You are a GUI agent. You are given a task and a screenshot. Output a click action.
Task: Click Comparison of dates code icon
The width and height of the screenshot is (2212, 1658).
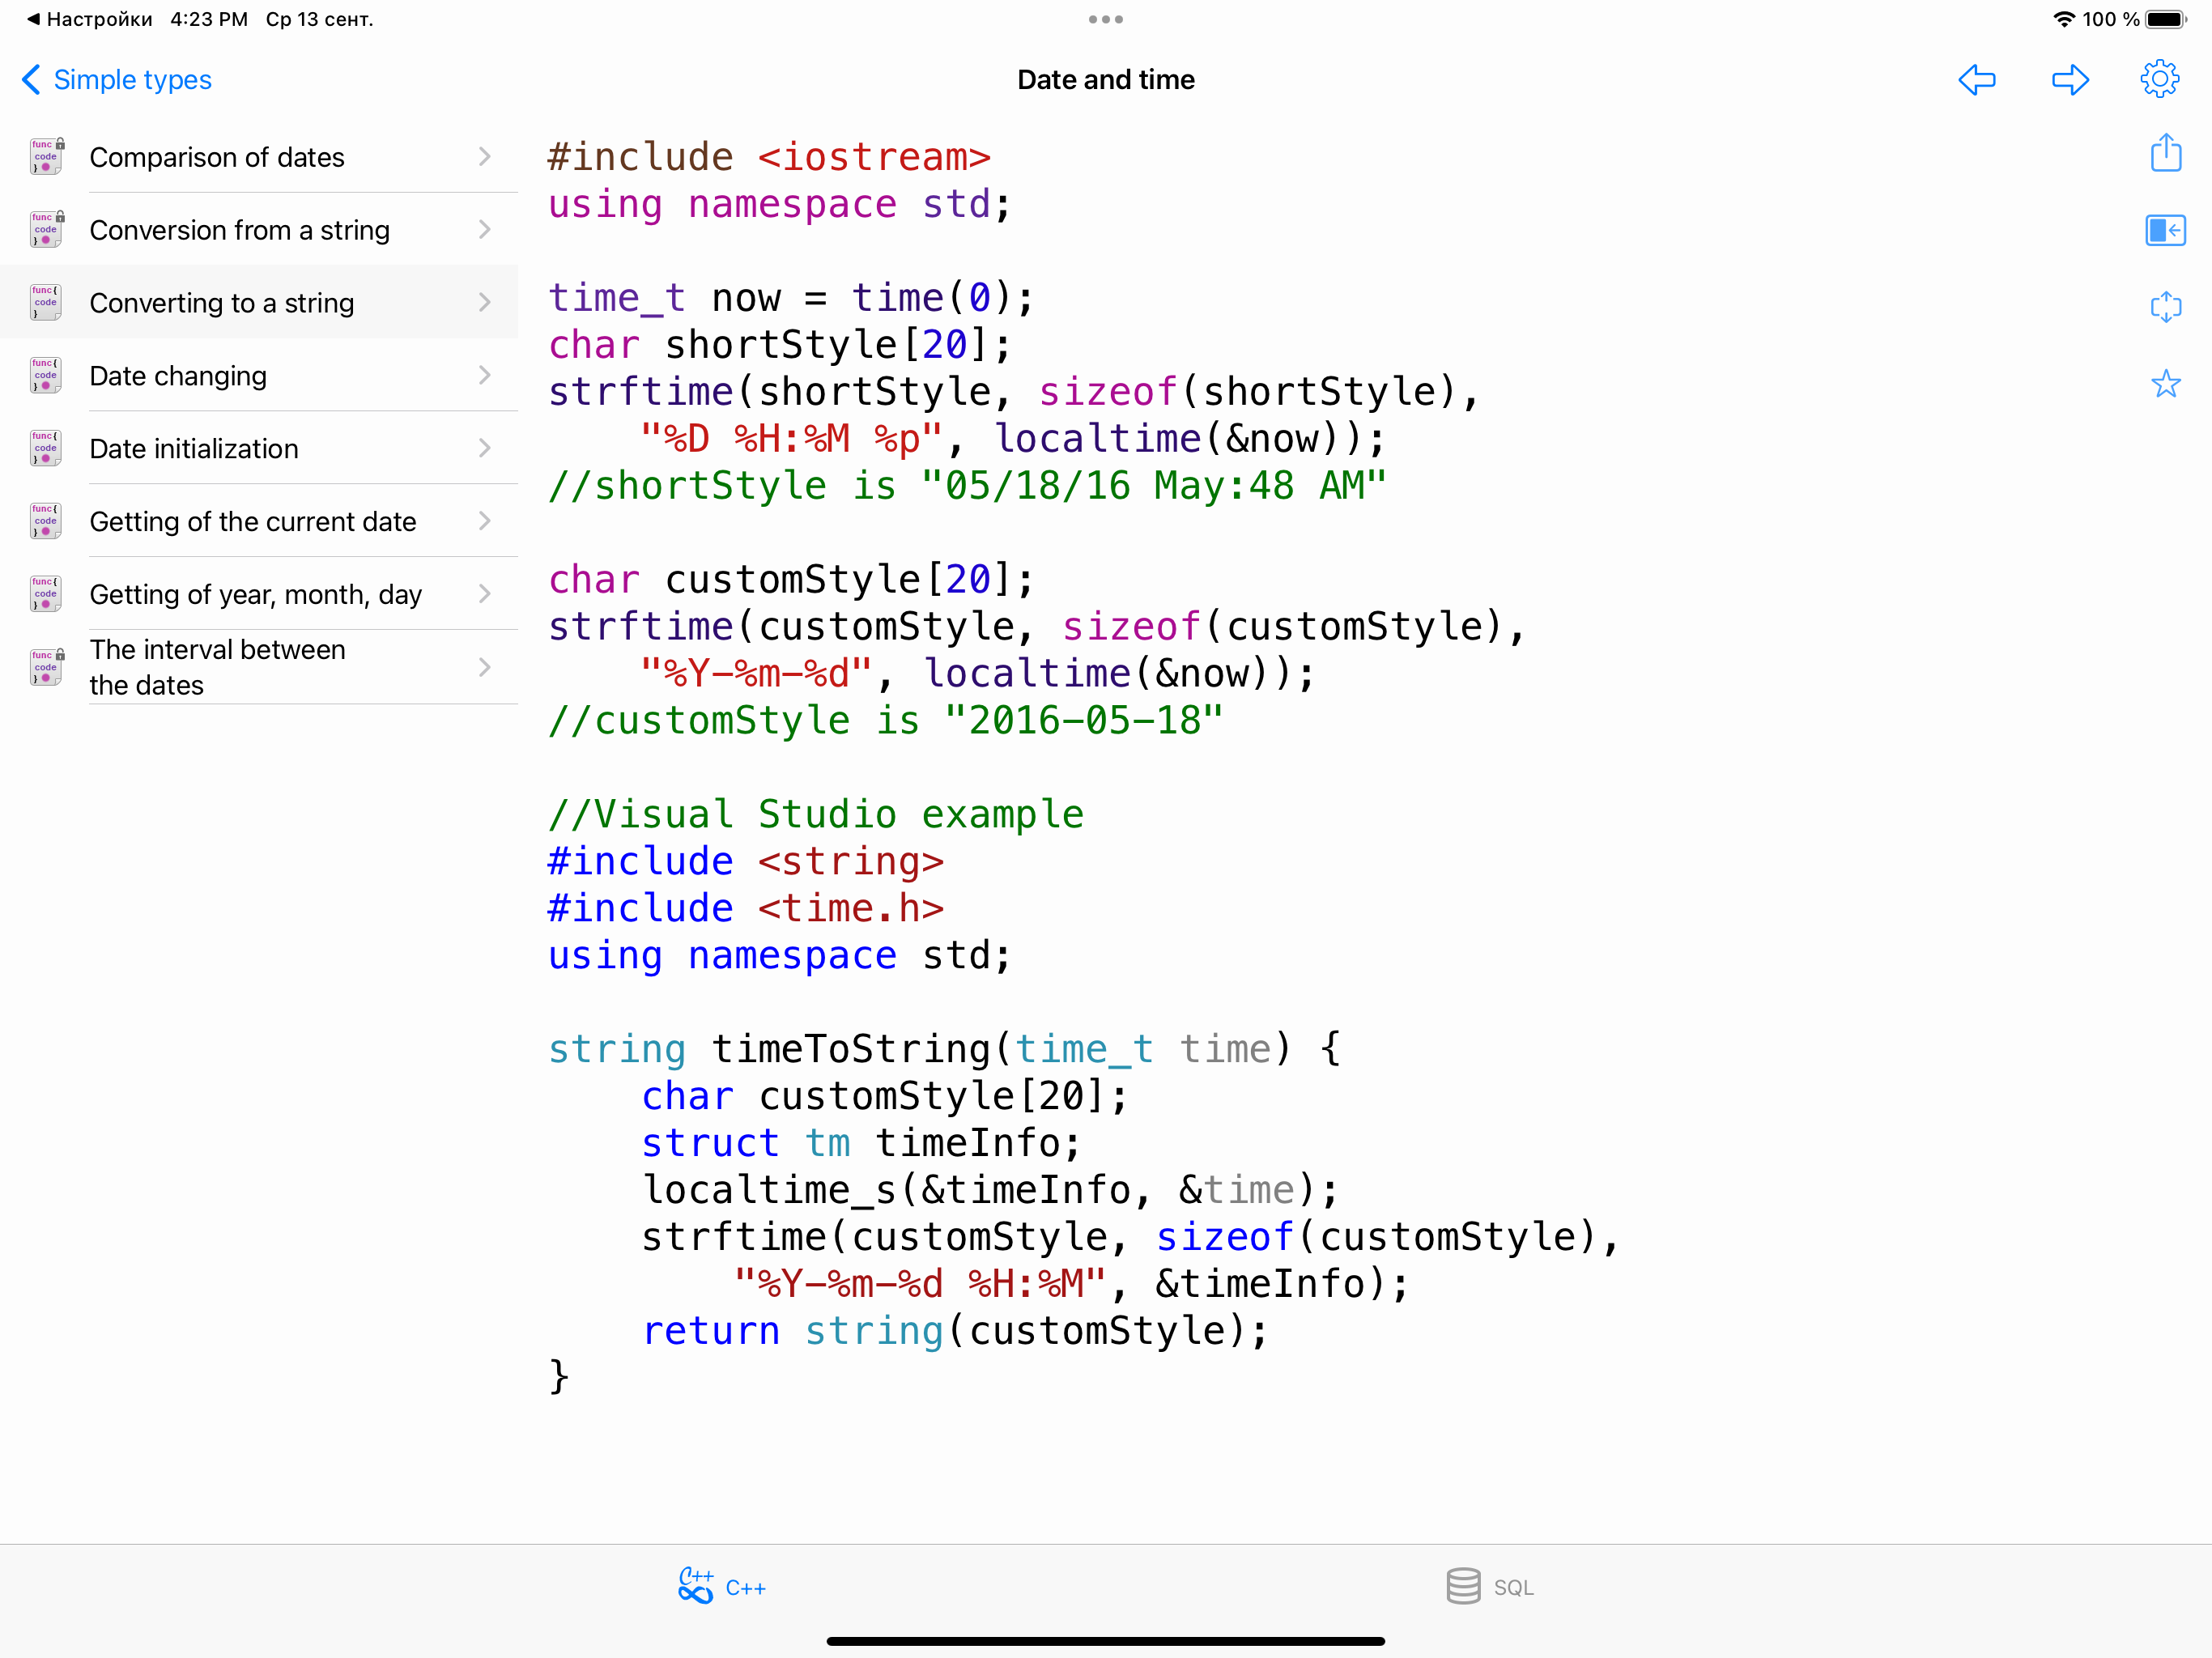[x=46, y=156]
